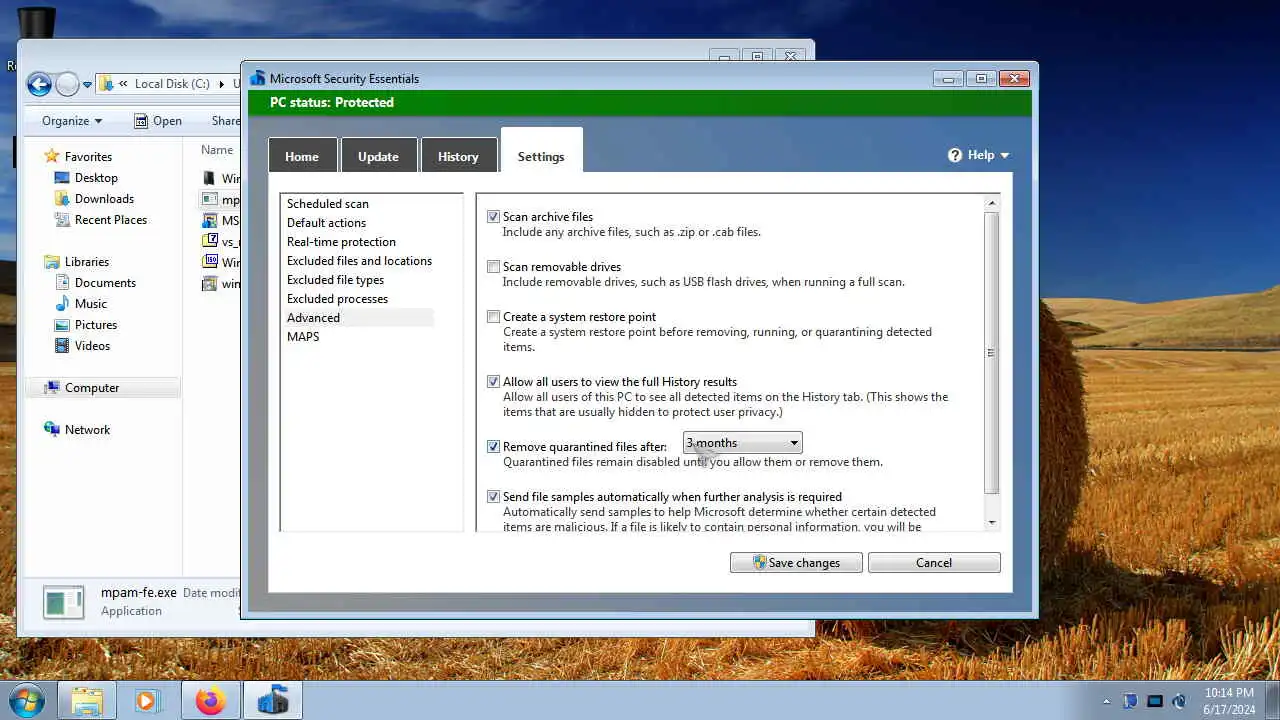The image size is (1280, 720).
Task: Open Real-time protection settings
Action: coord(341,242)
